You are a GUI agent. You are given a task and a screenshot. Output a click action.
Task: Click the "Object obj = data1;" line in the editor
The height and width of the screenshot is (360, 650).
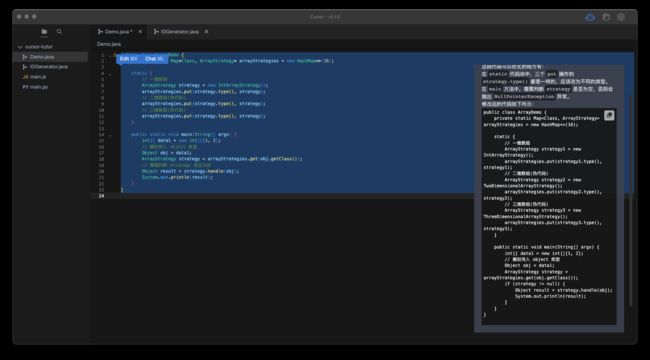167,153
